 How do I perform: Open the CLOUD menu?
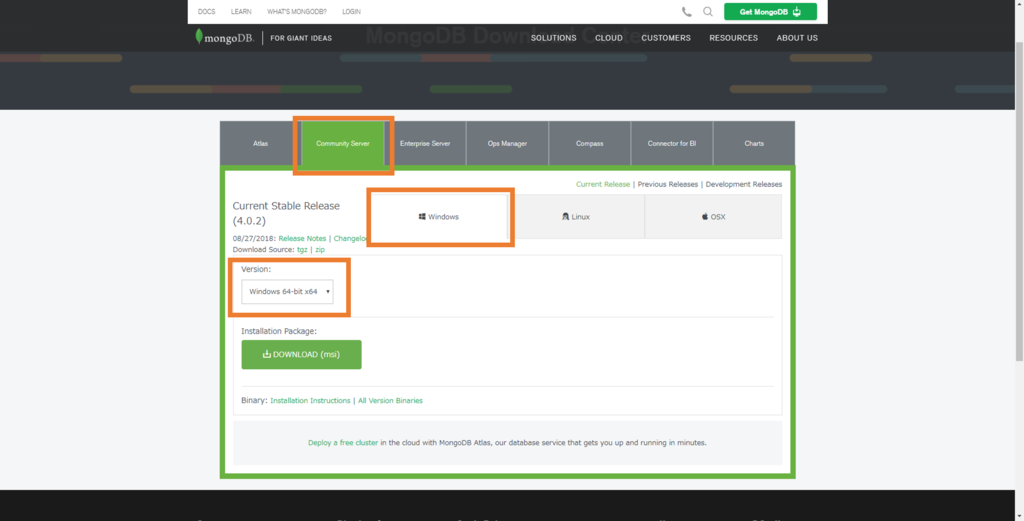[609, 38]
